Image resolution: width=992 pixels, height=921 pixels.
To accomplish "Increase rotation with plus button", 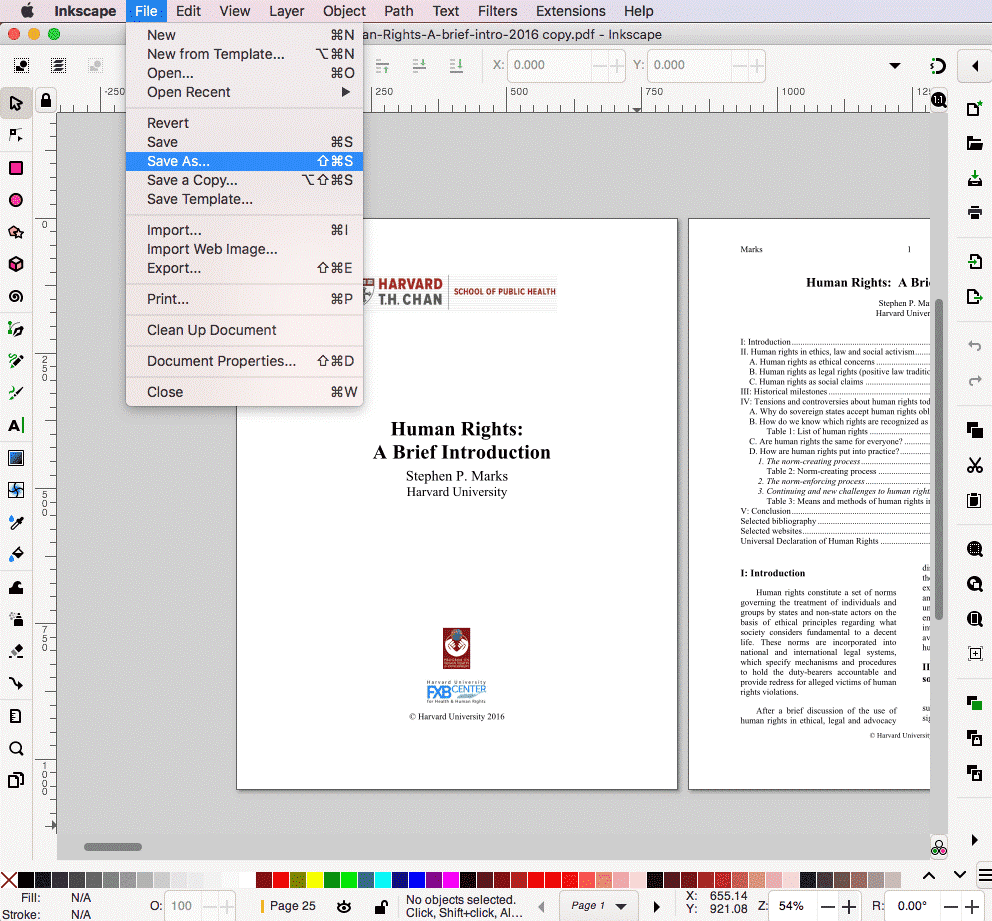I will pyautogui.click(x=972, y=906).
